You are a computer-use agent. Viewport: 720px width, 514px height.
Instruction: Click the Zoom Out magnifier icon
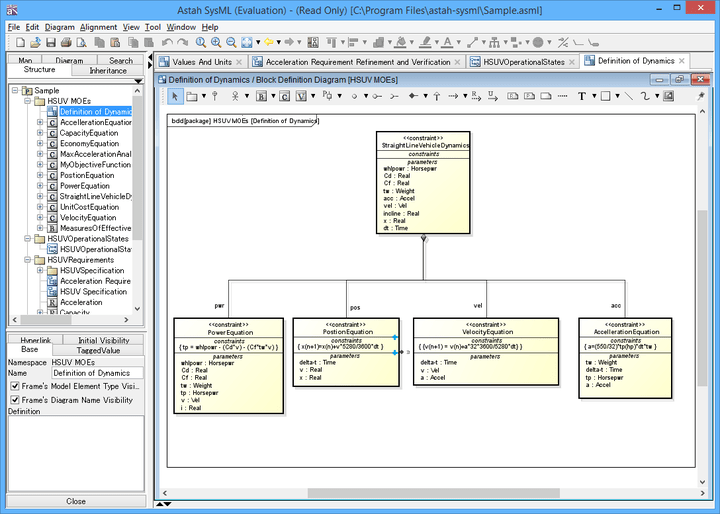(231, 43)
